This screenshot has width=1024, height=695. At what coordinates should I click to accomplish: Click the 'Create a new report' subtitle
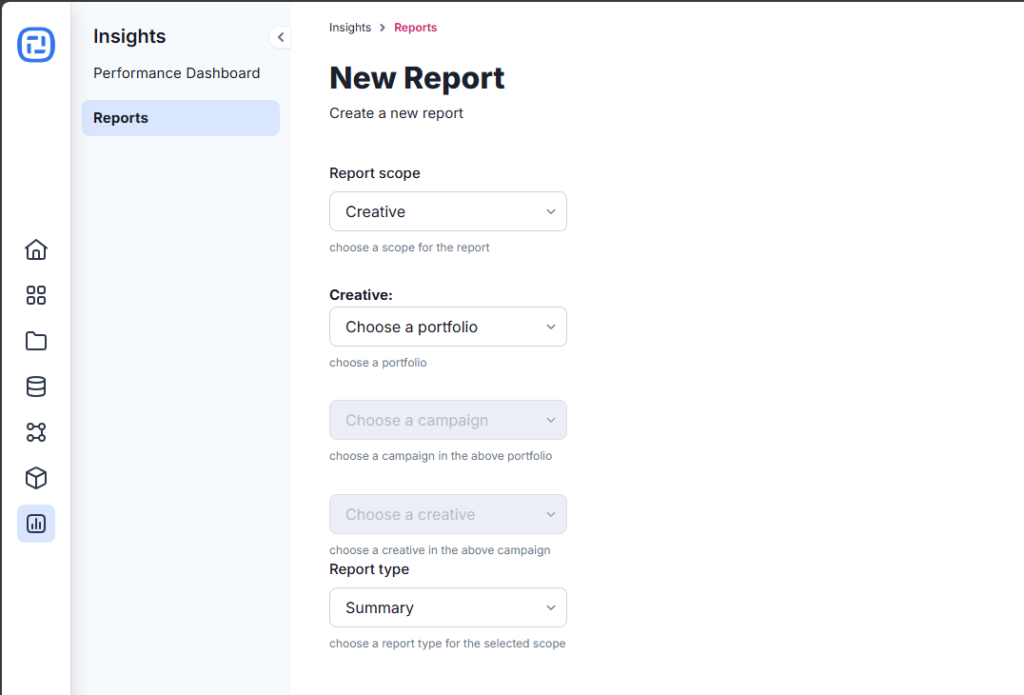click(396, 113)
